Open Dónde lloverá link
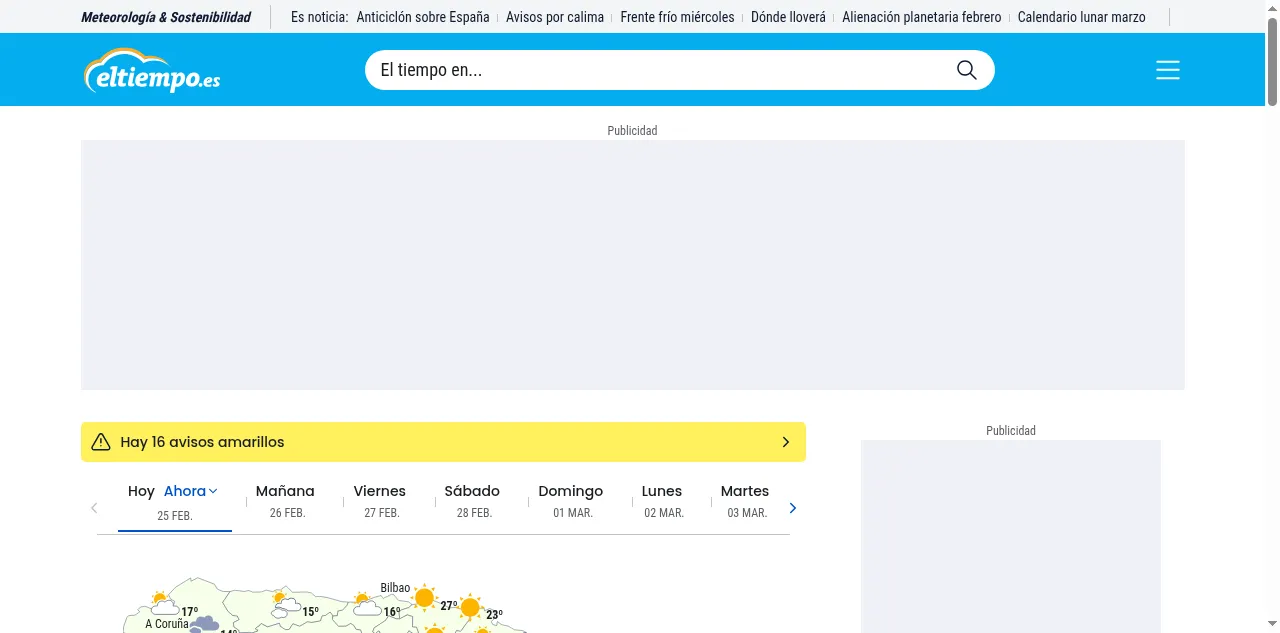This screenshot has height=633, width=1280. (x=788, y=17)
